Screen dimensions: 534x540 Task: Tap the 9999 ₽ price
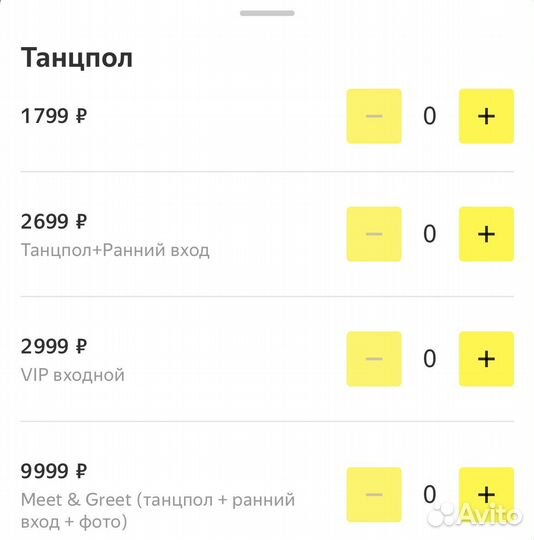(54, 471)
